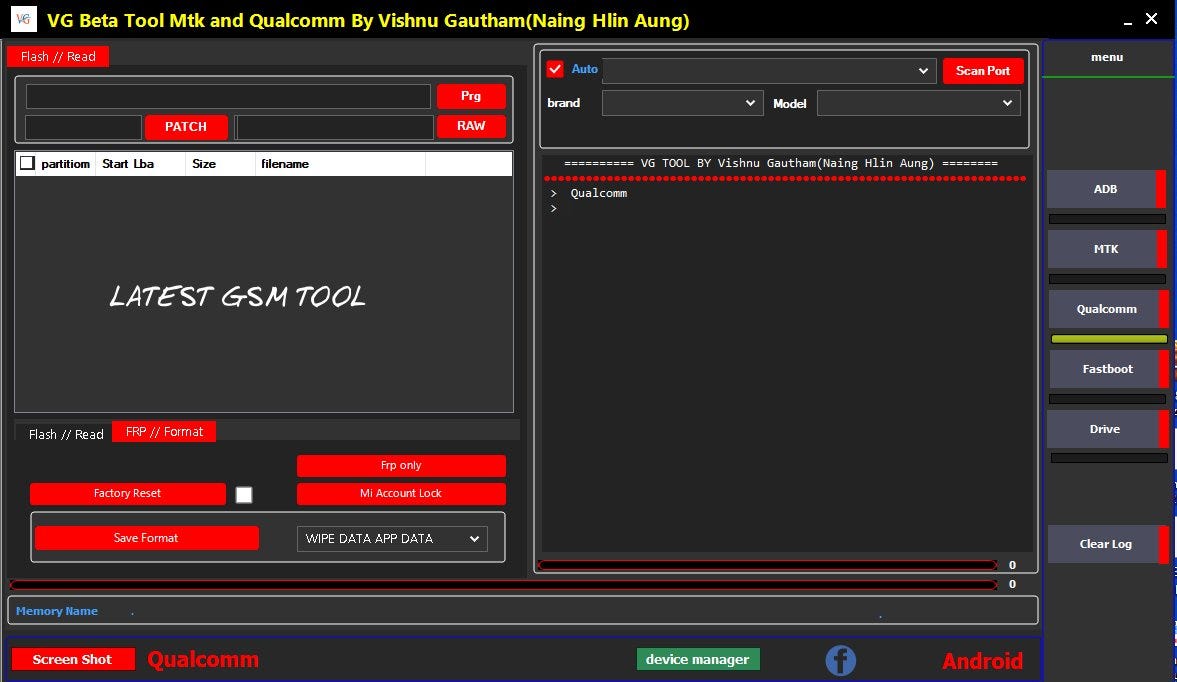The height and width of the screenshot is (682, 1177).
Task: Open the Drive option in sidebar
Action: point(1106,429)
